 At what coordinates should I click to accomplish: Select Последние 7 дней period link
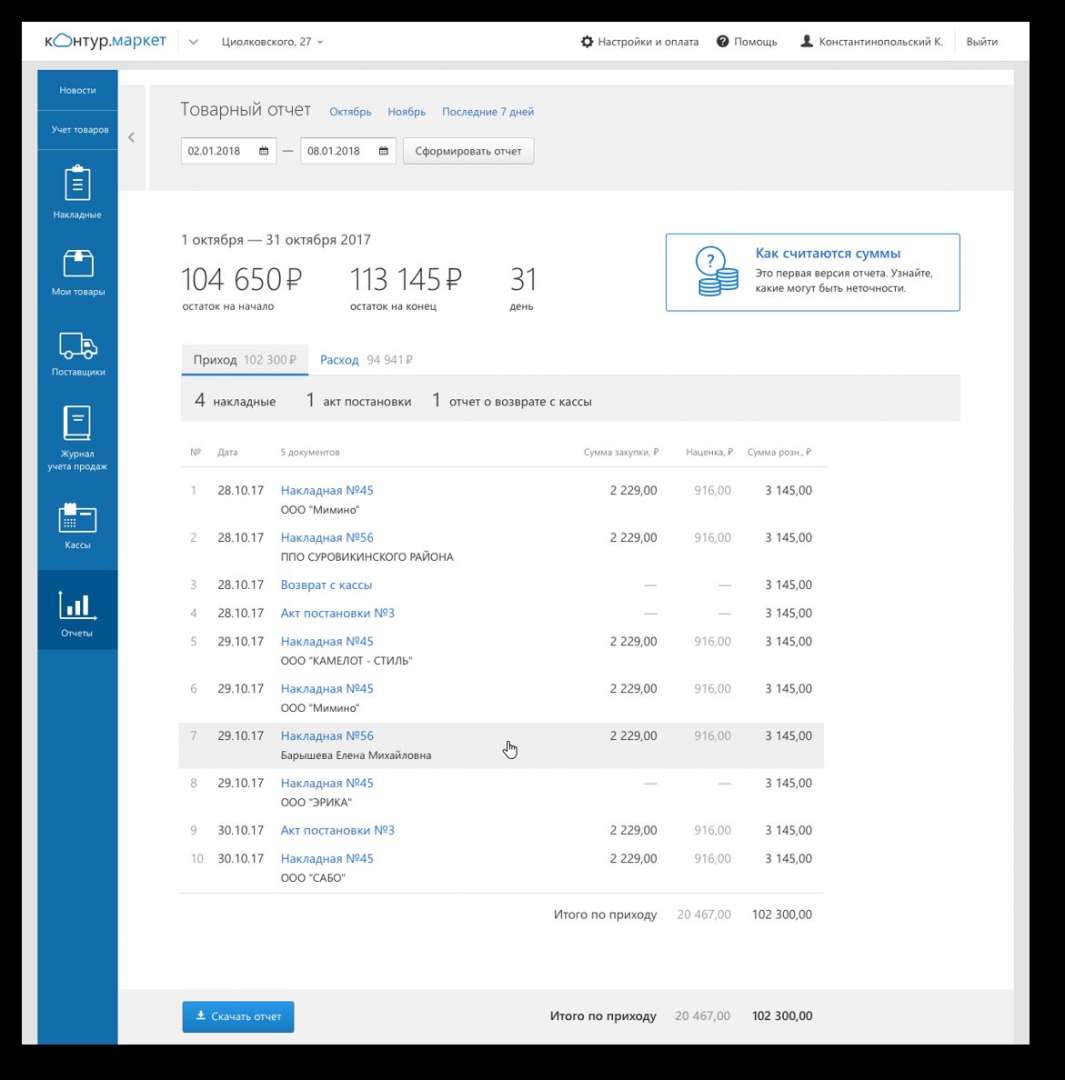coord(488,112)
